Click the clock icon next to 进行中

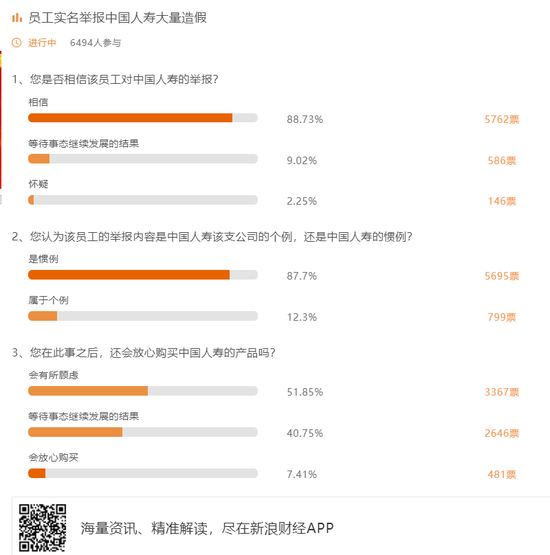click(x=17, y=43)
